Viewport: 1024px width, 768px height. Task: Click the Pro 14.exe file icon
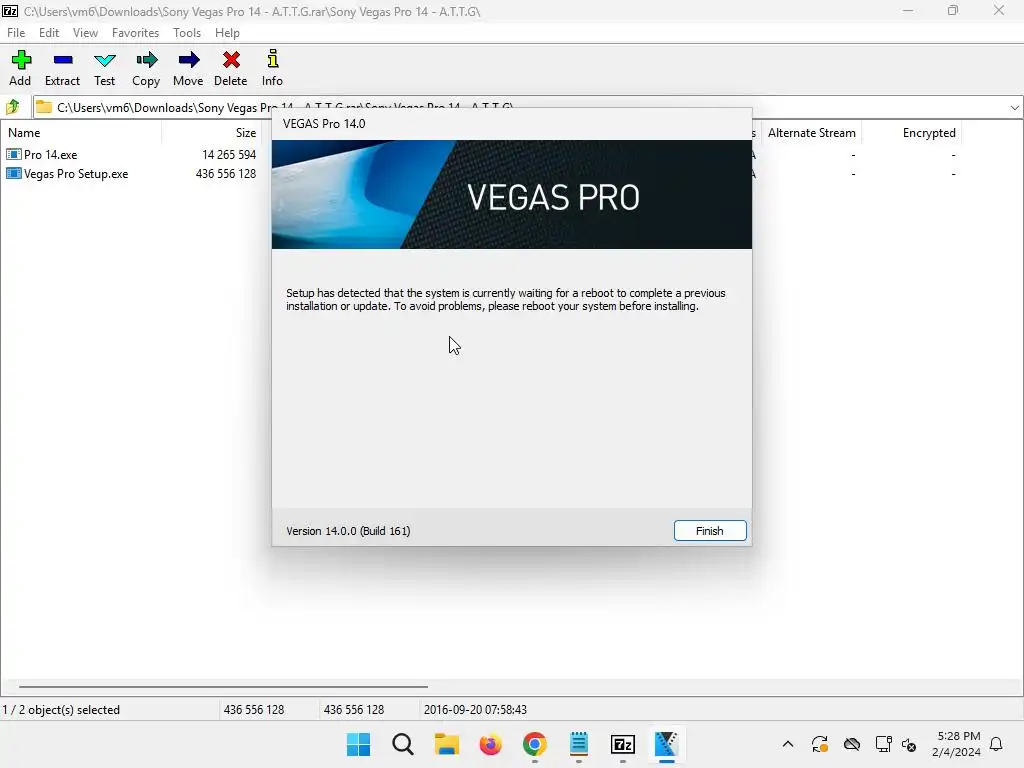click(x=13, y=154)
